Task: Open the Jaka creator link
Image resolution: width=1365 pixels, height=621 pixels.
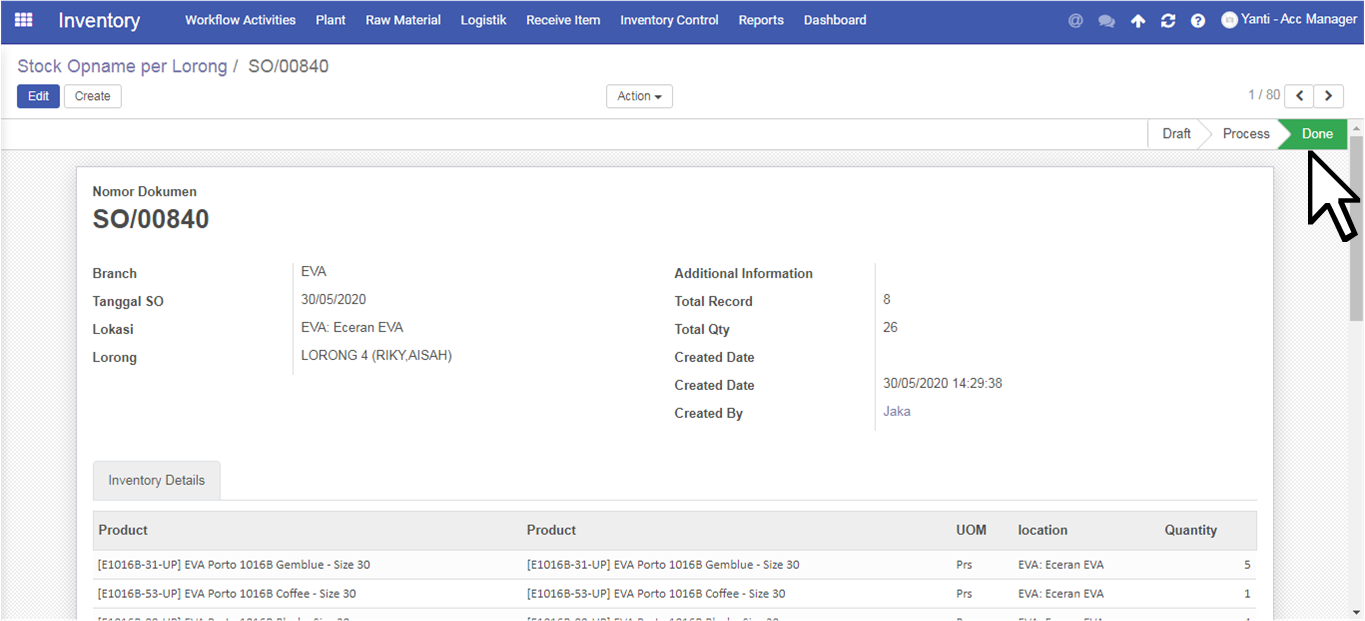Action: pyautogui.click(x=897, y=411)
